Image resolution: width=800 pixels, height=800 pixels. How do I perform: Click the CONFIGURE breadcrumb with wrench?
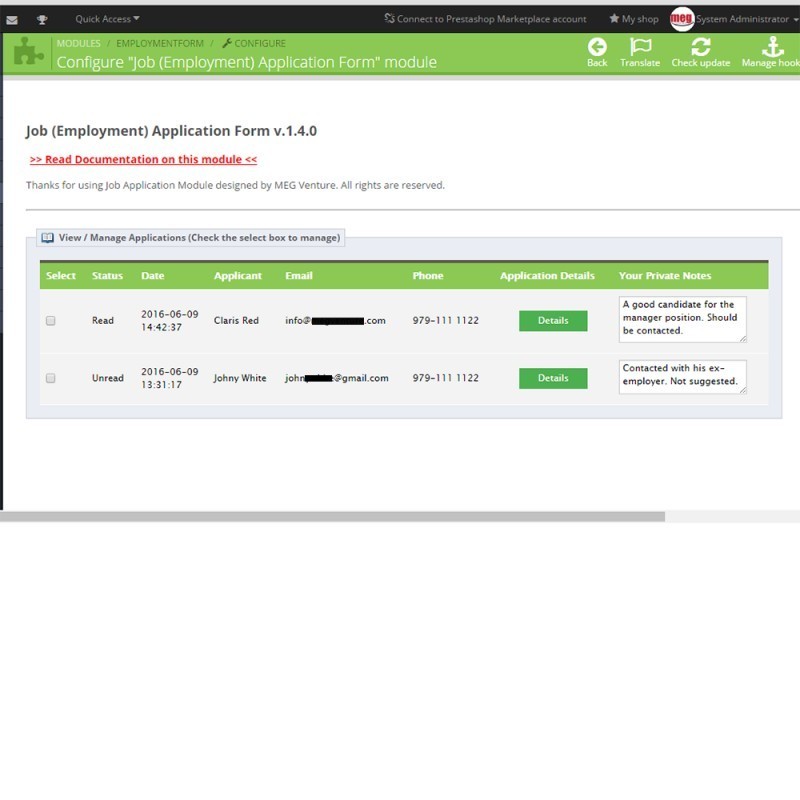coord(254,43)
